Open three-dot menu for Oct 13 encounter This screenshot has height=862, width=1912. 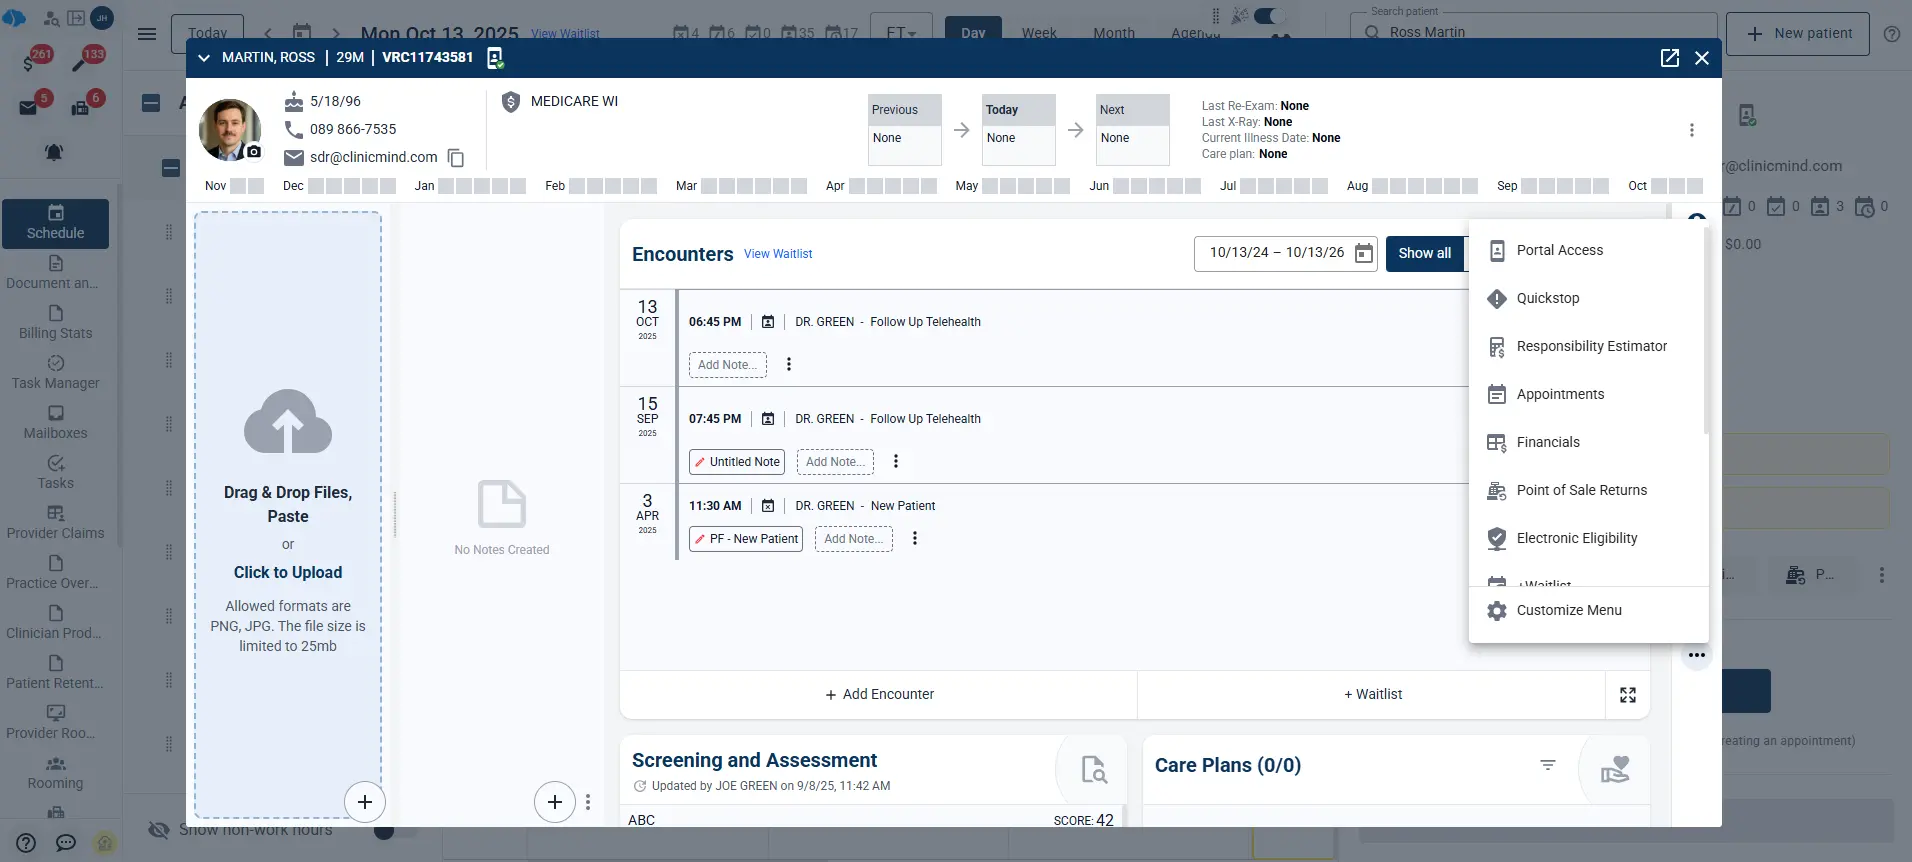(x=789, y=365)
